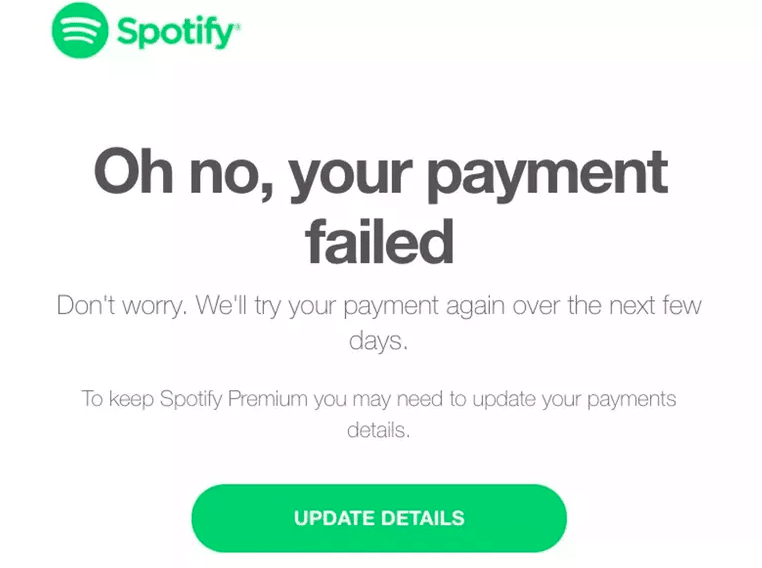Click the 'Don't worry' retry message line
The width and height of the screenshot is (762, 568).
[379, 306]
